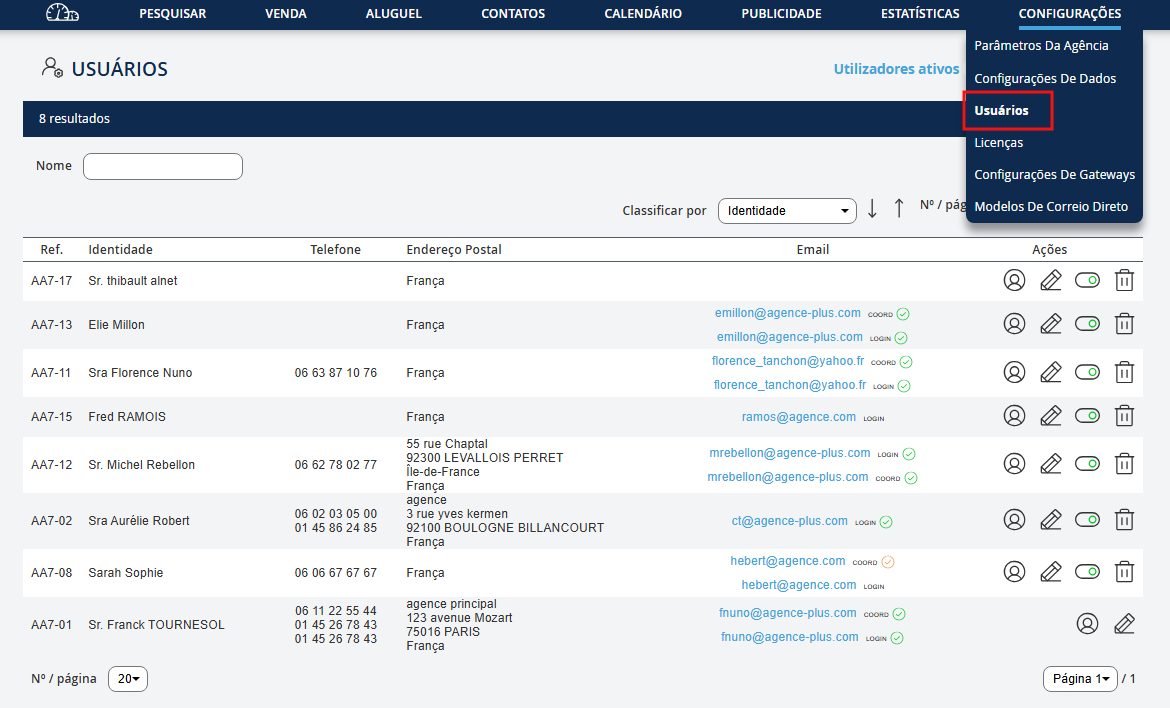Click the dashboard speedometer logo icon
The image size is (1170, 708).
pyautogui.click(x=62, y=14)
